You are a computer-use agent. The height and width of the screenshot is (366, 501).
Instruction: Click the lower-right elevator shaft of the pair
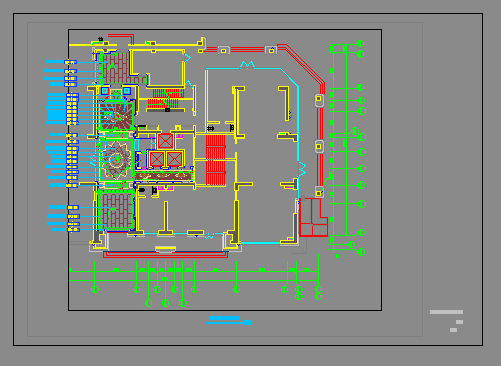(x=174, y=159)
